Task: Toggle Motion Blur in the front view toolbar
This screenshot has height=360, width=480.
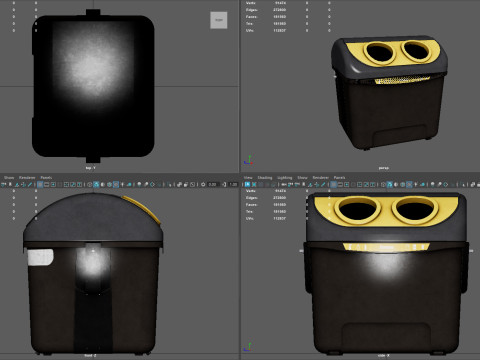Action: [146, 184]
